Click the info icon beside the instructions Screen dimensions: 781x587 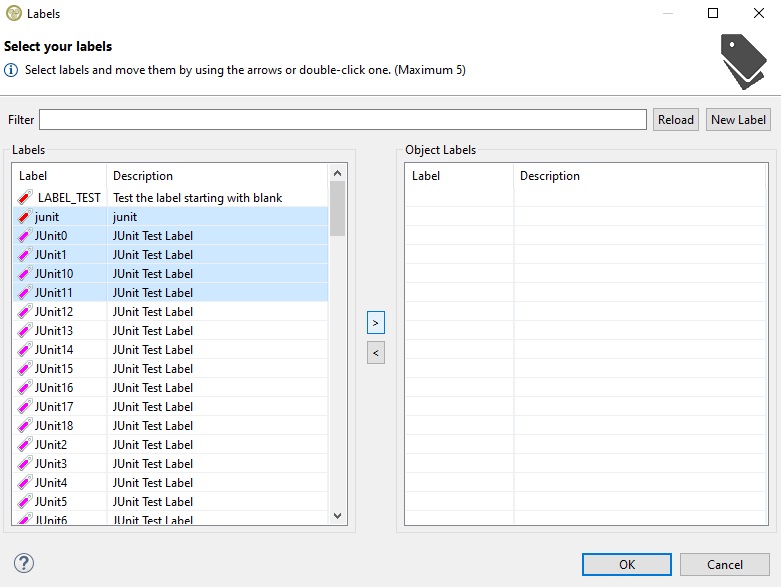tap(11, 70)
